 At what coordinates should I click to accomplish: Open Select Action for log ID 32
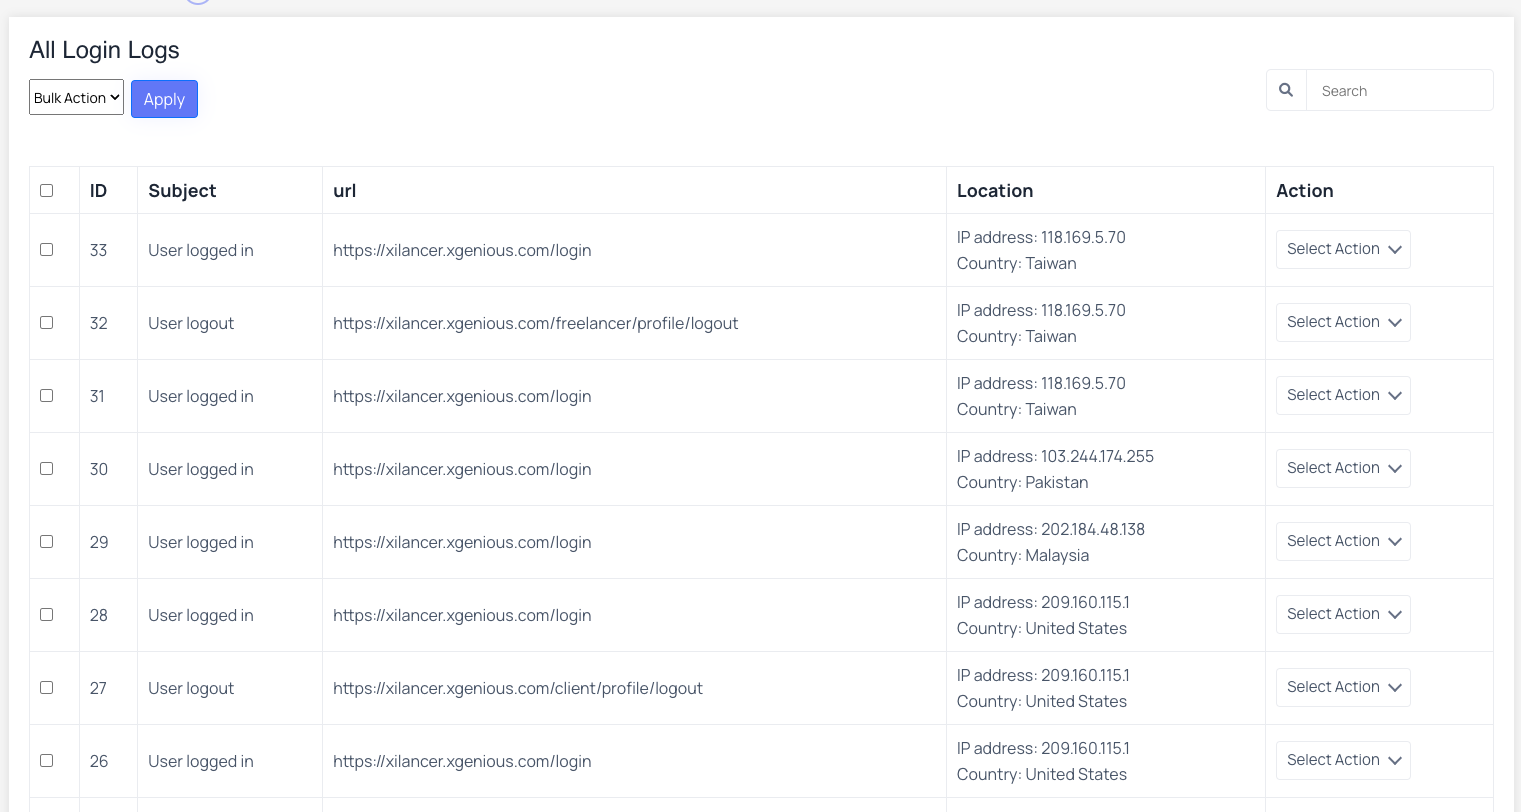tap(1343, 322)
